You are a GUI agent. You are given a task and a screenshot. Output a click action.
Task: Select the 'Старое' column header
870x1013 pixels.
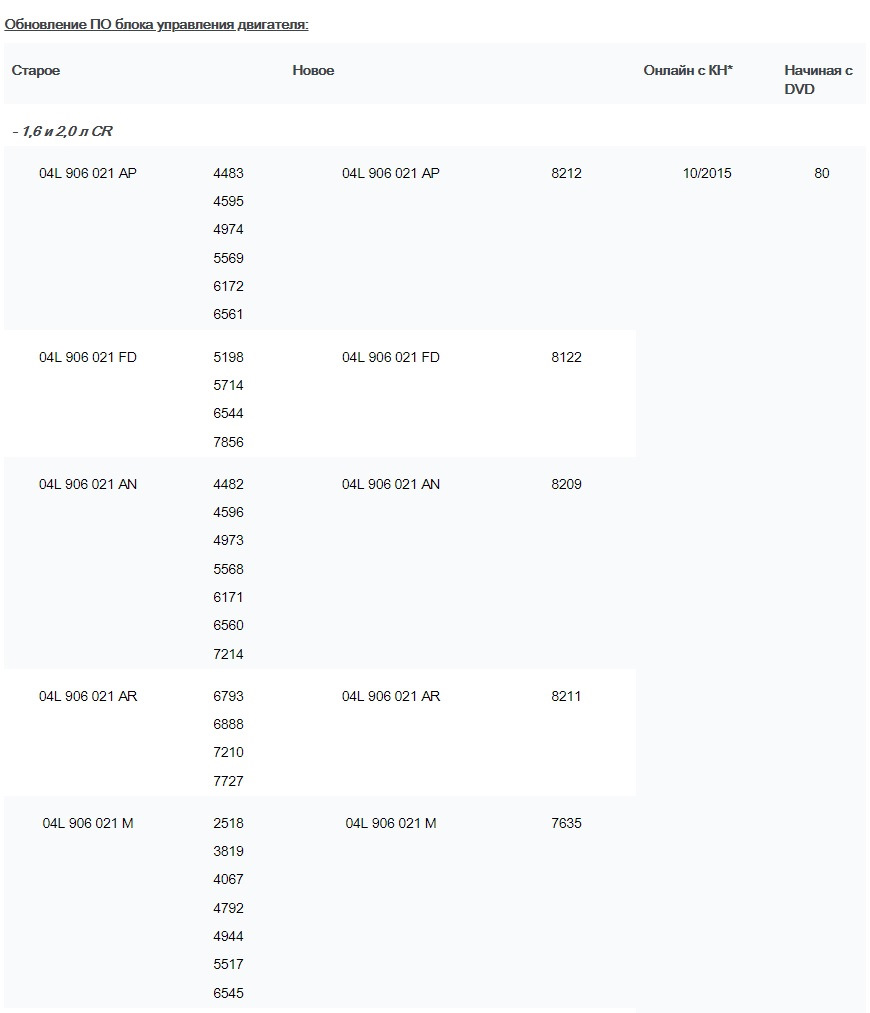pos(36,70)
